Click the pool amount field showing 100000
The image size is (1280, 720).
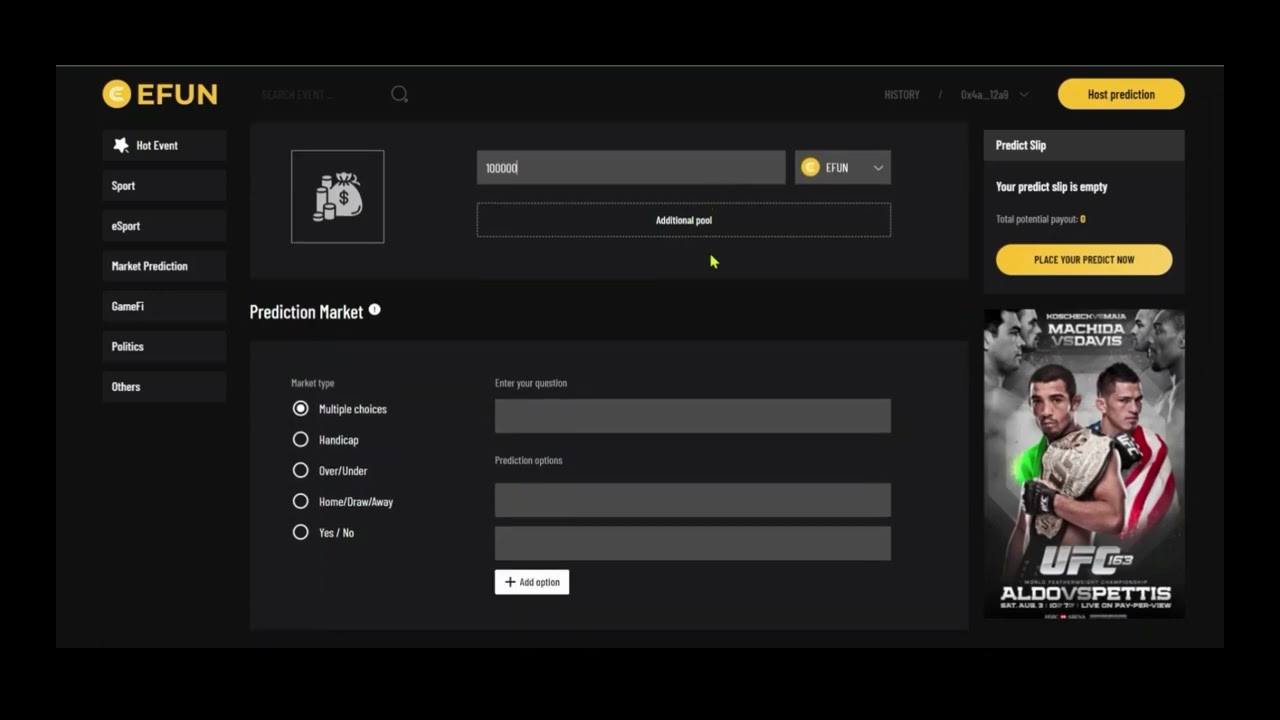[x=631, y=168]
